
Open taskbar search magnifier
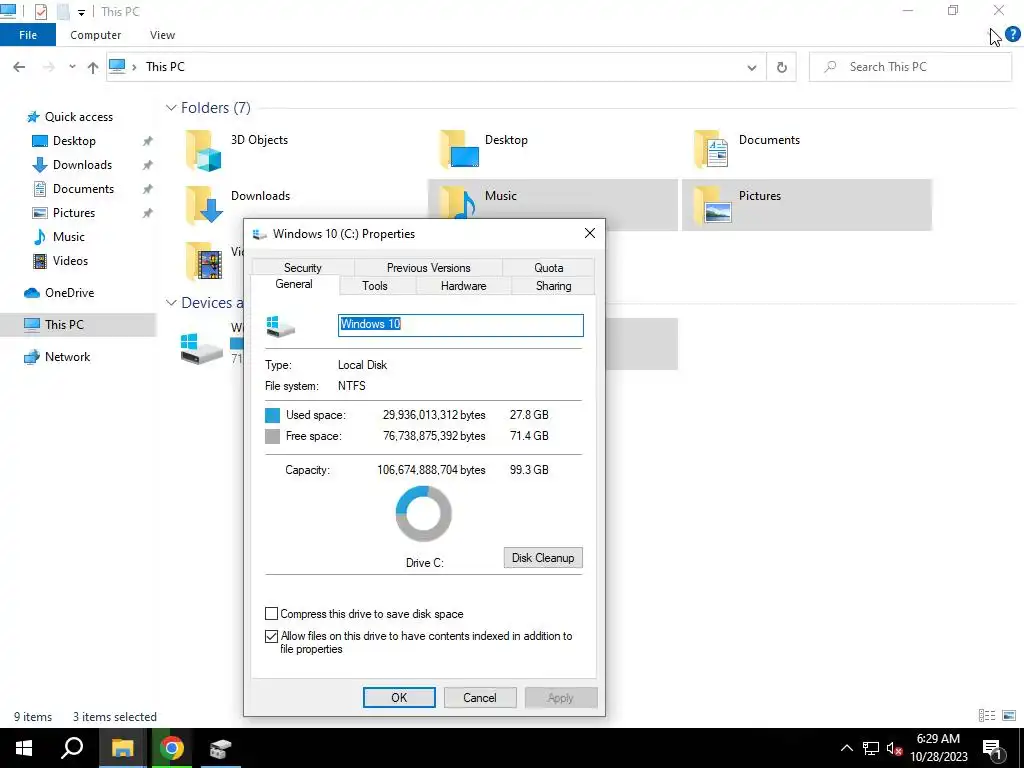pos(72,748)
